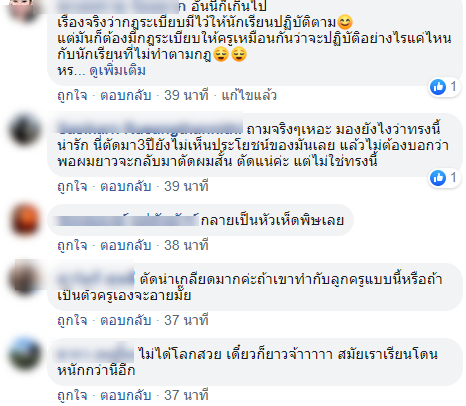Open orange avatar of mushroom-head commenter
This screenshot has width=466, height=406.
[25, 221]
